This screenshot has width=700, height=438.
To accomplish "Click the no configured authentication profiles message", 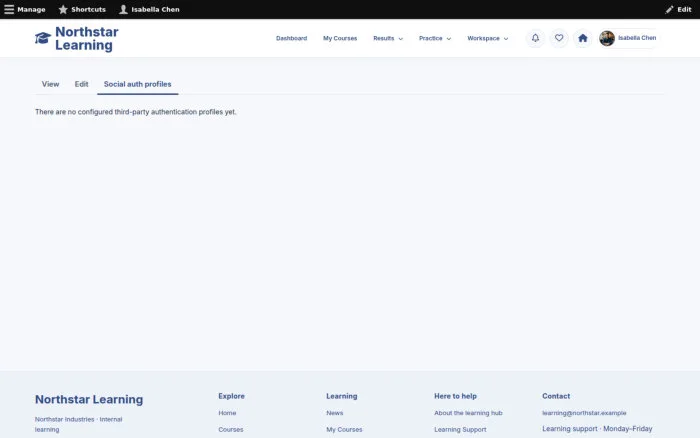I will (x=136, y=112).
